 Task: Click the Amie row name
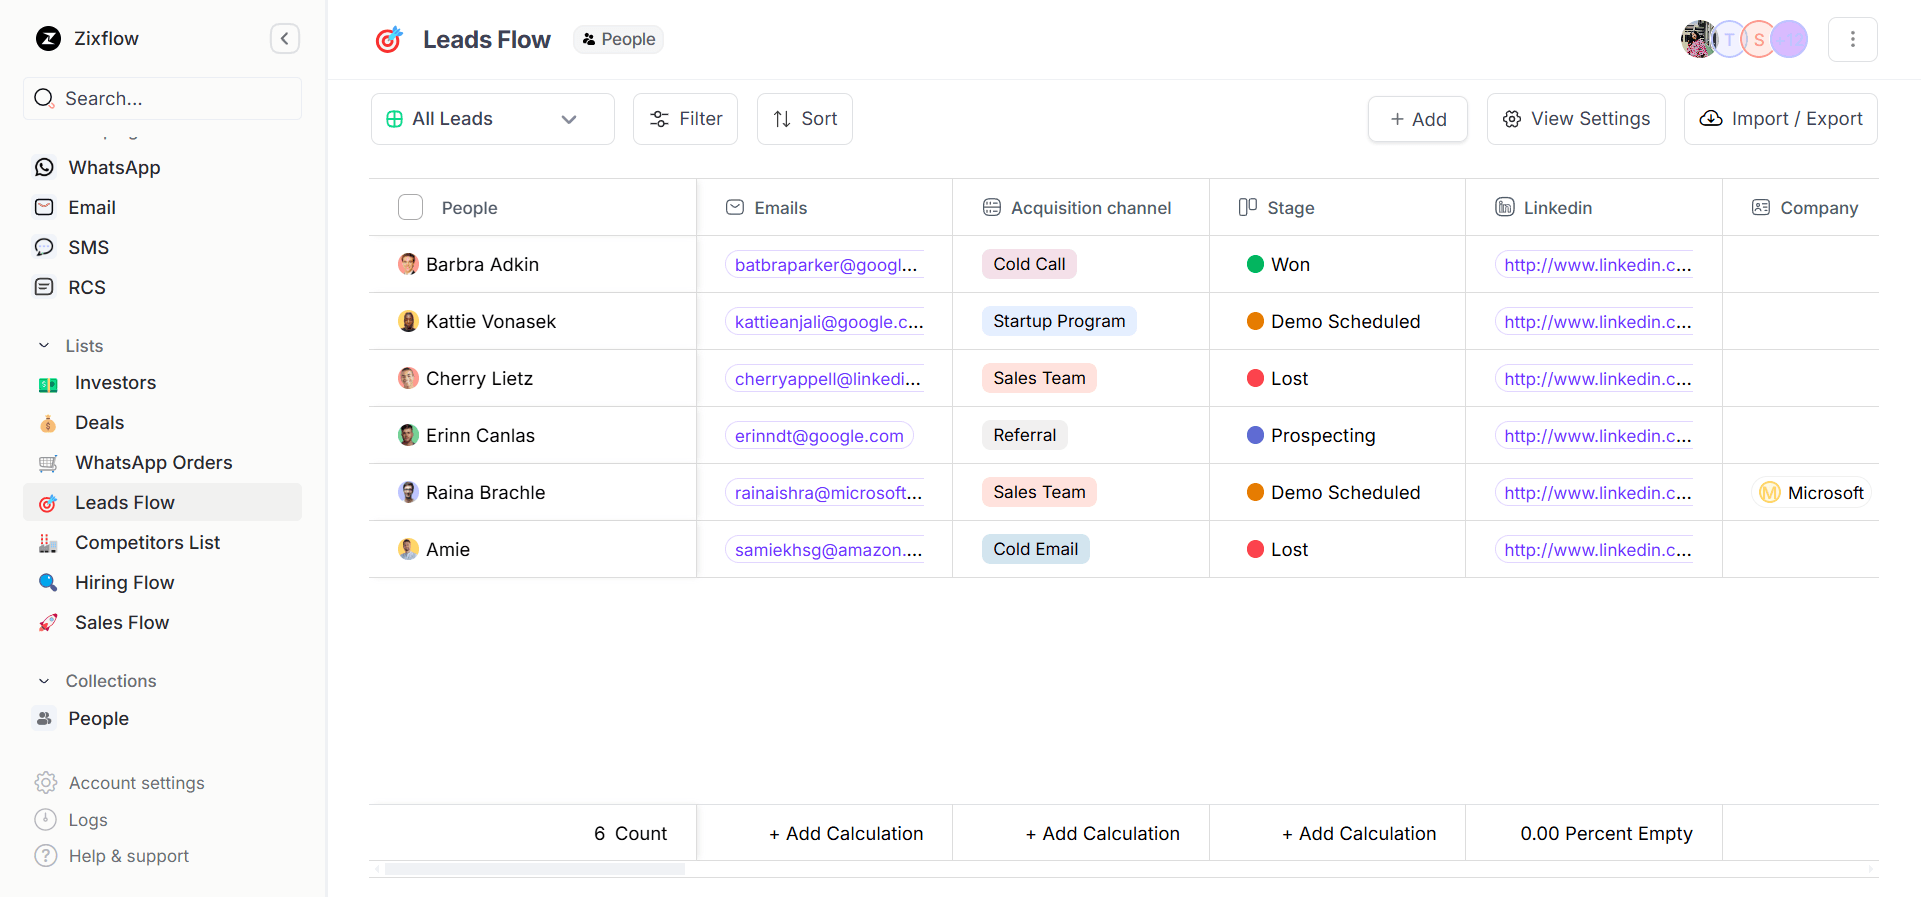tap(448, 549)
